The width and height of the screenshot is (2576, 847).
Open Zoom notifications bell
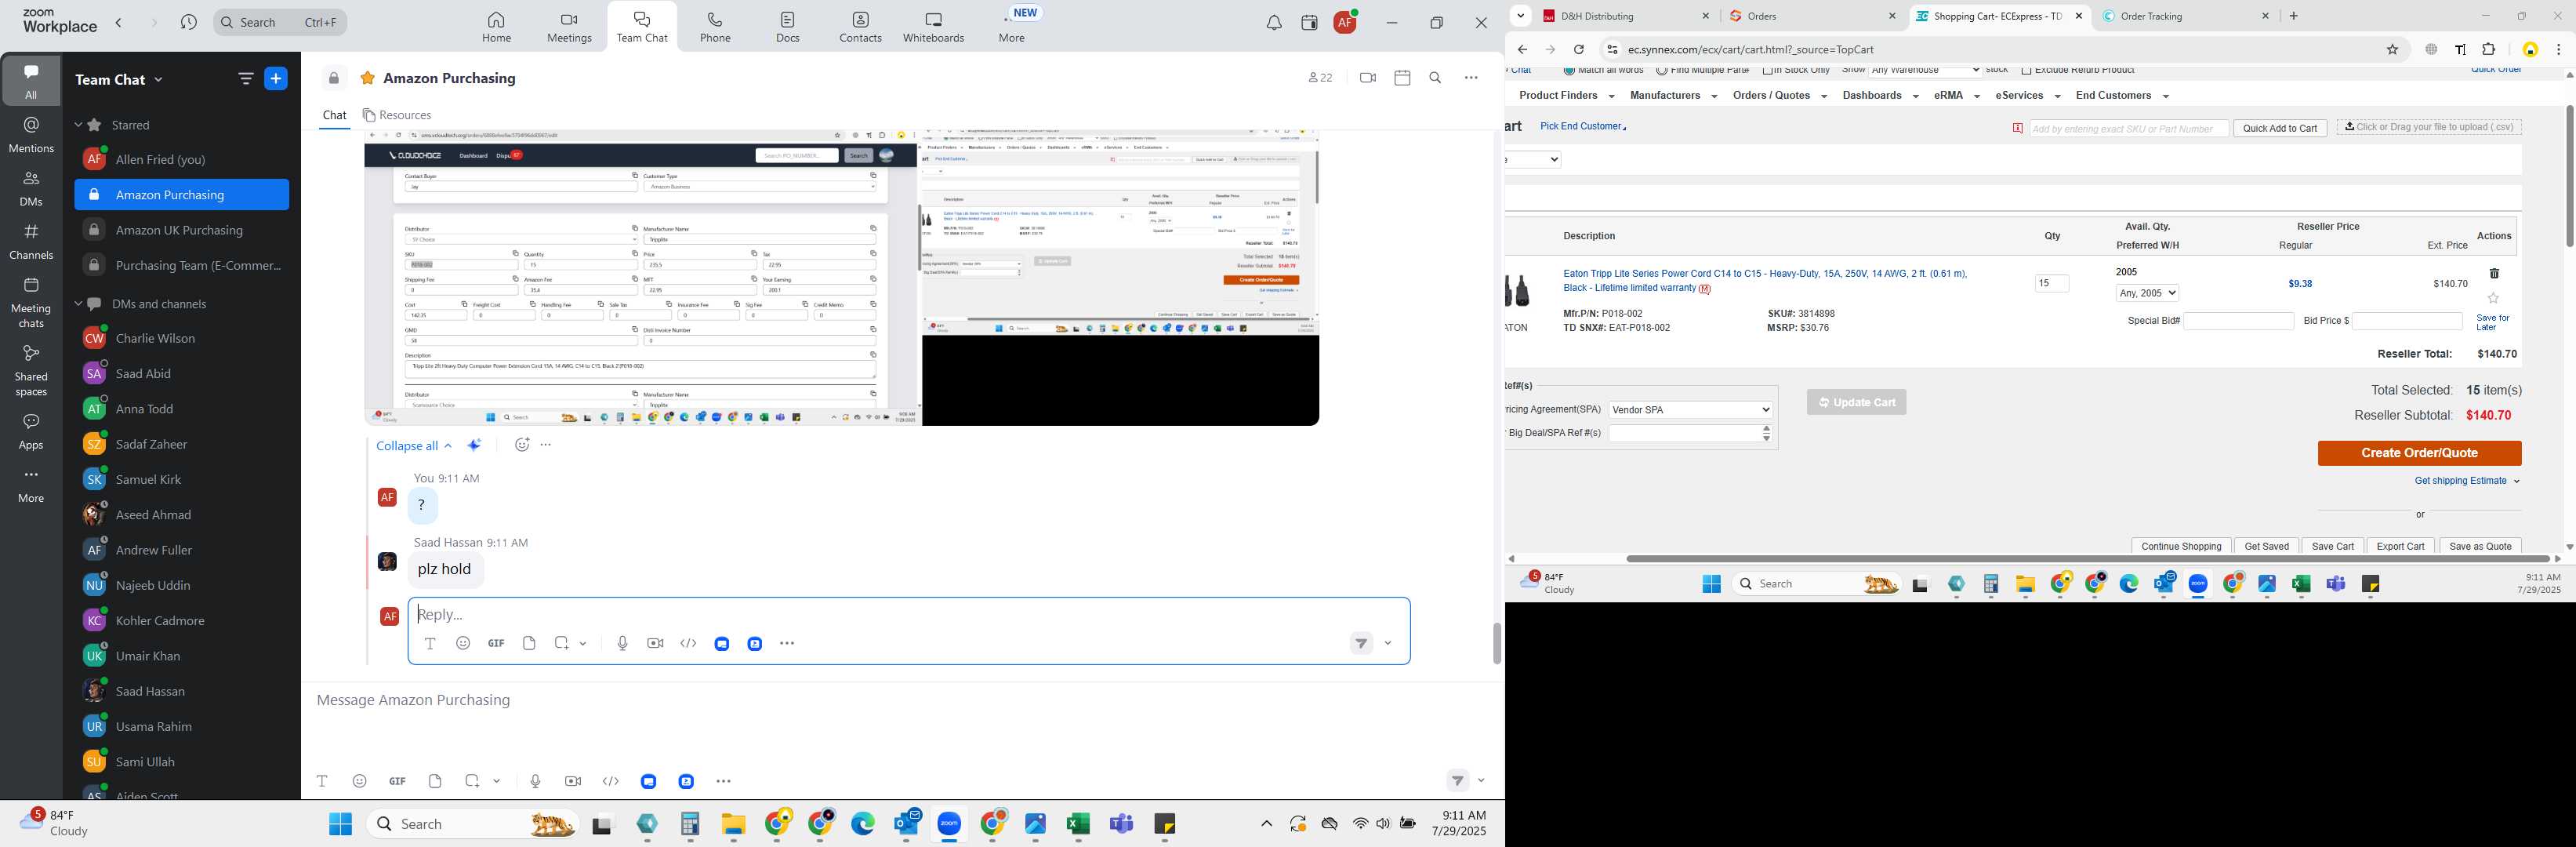1274,22
